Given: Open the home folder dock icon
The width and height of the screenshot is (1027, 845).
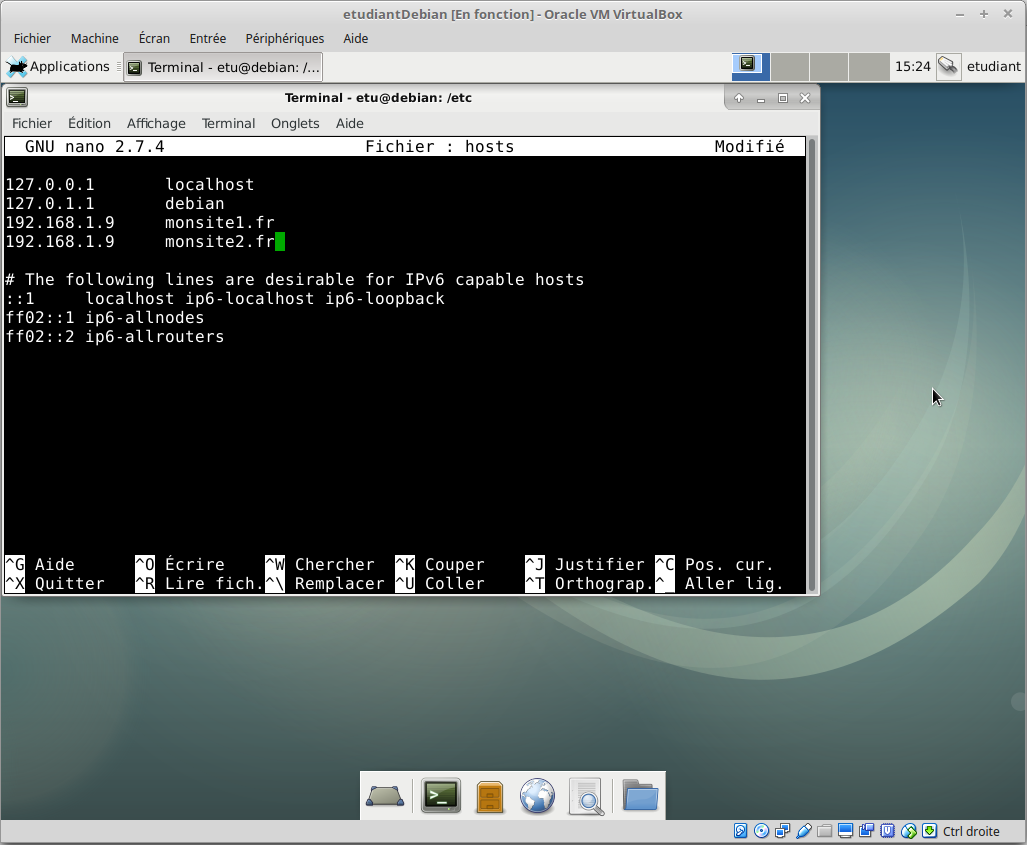Looking at the screenshot, I should 640,795.
